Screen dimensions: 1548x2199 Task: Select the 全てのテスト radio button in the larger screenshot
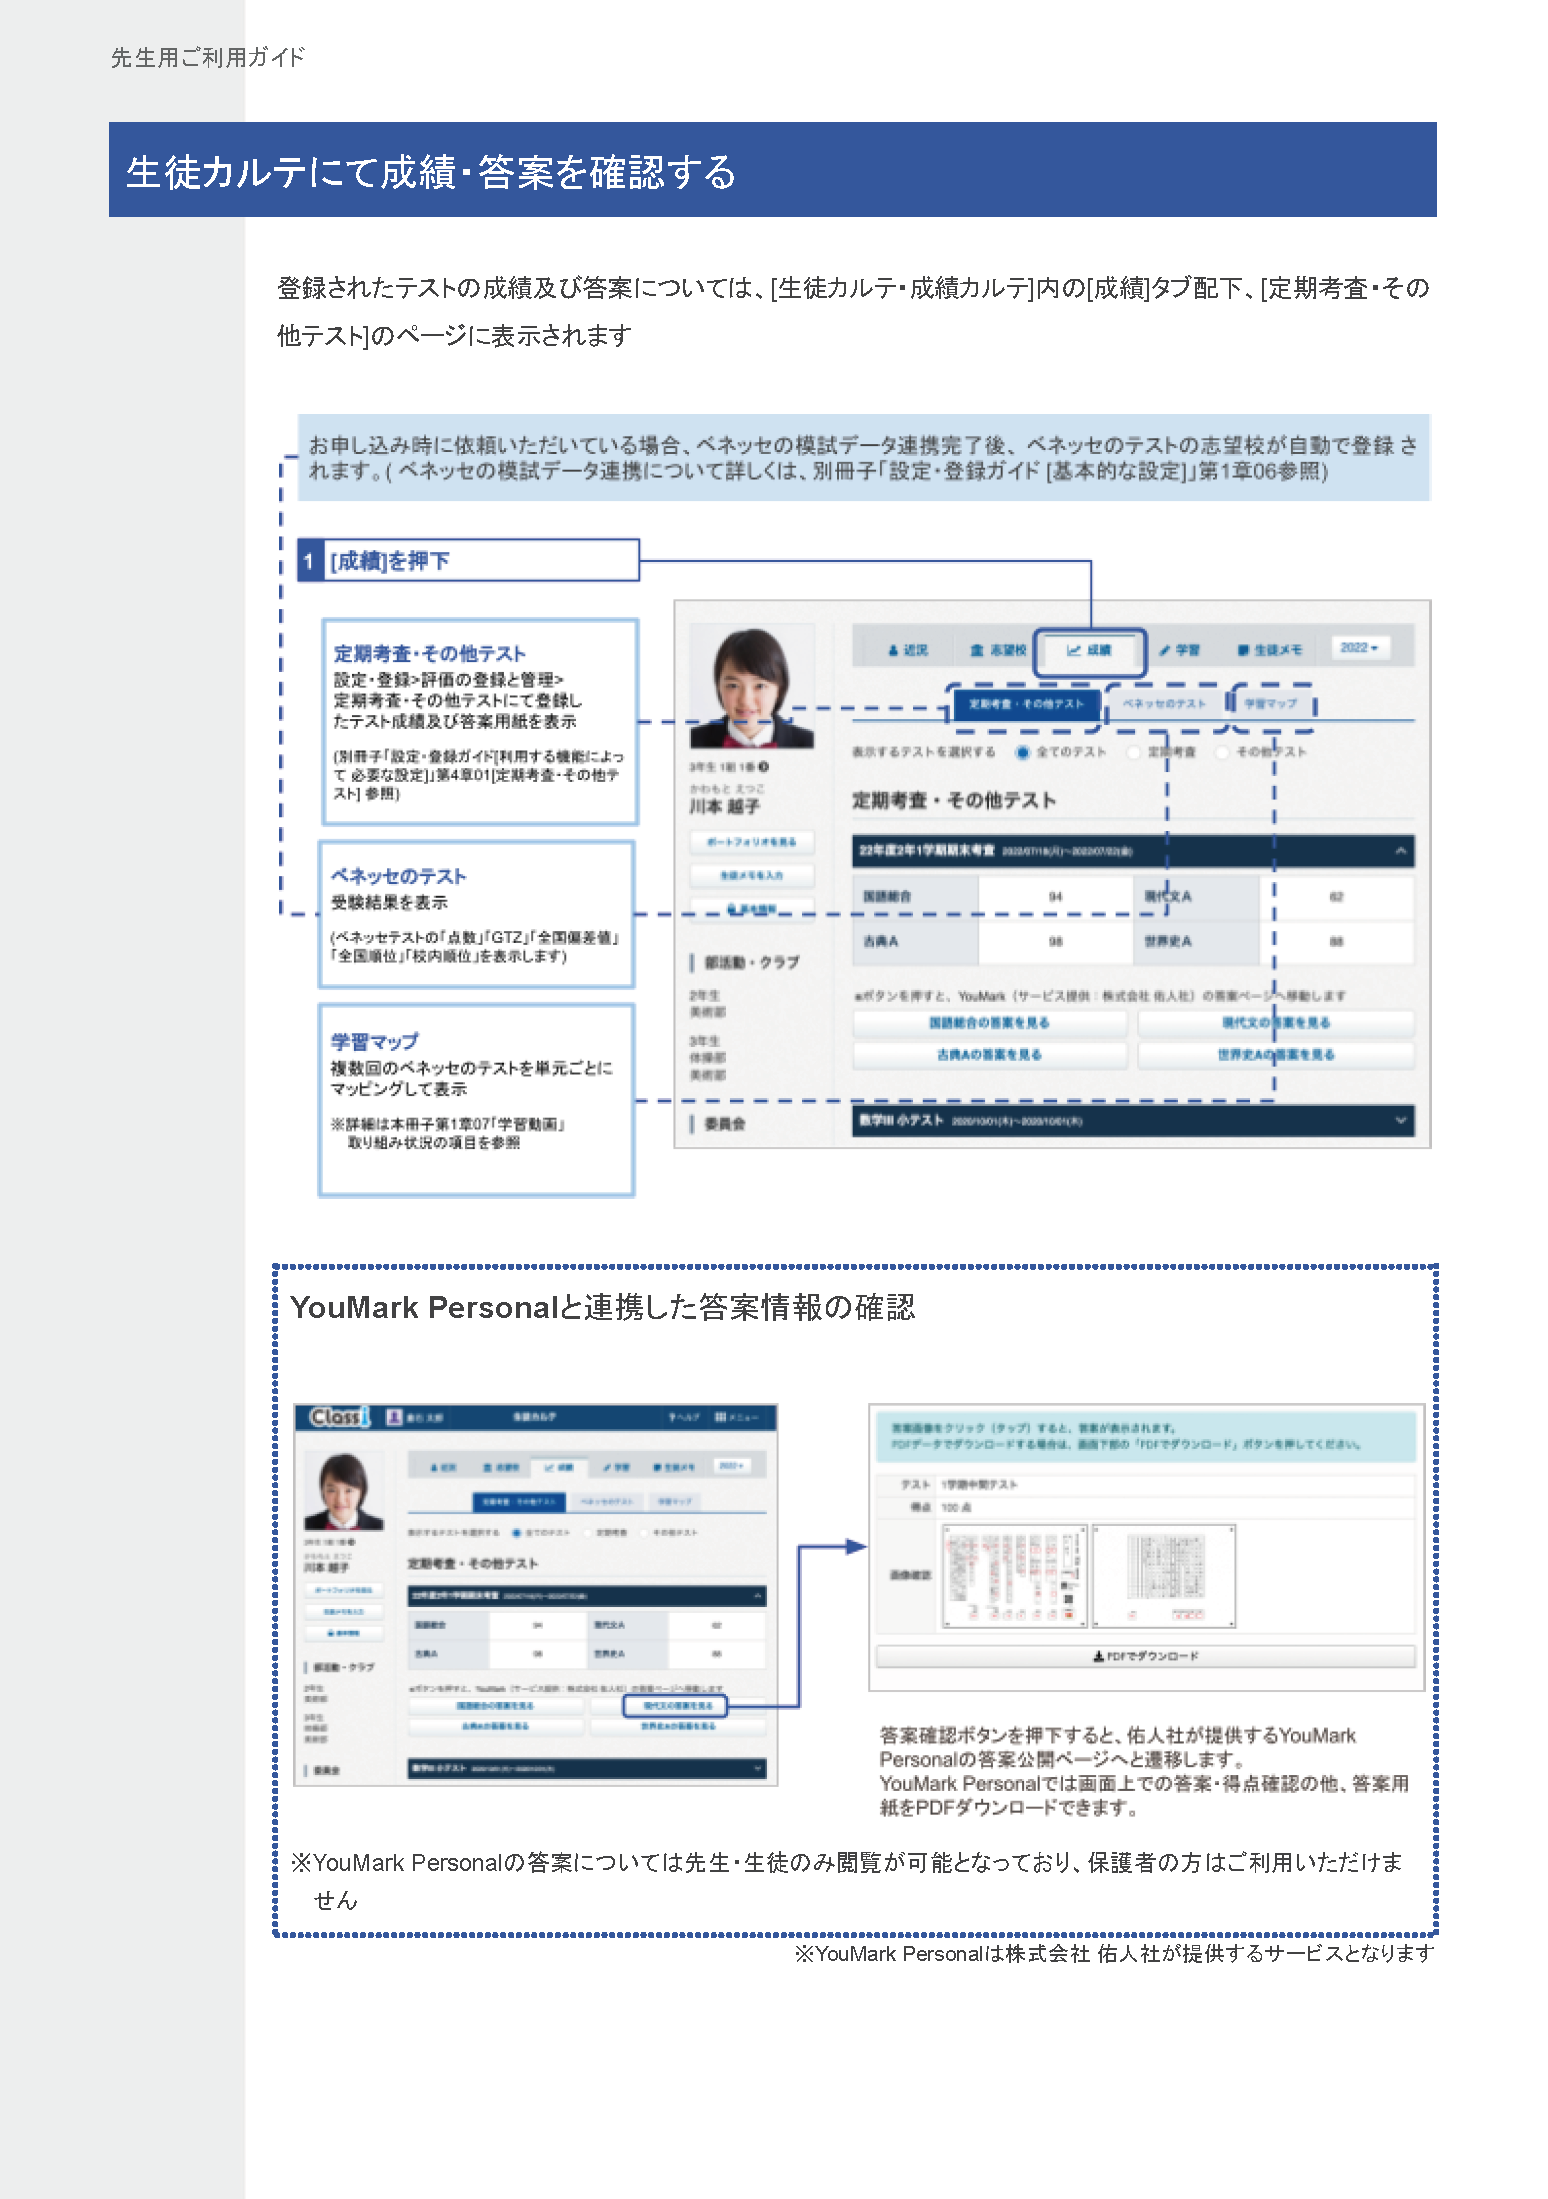coord(1022,752)
